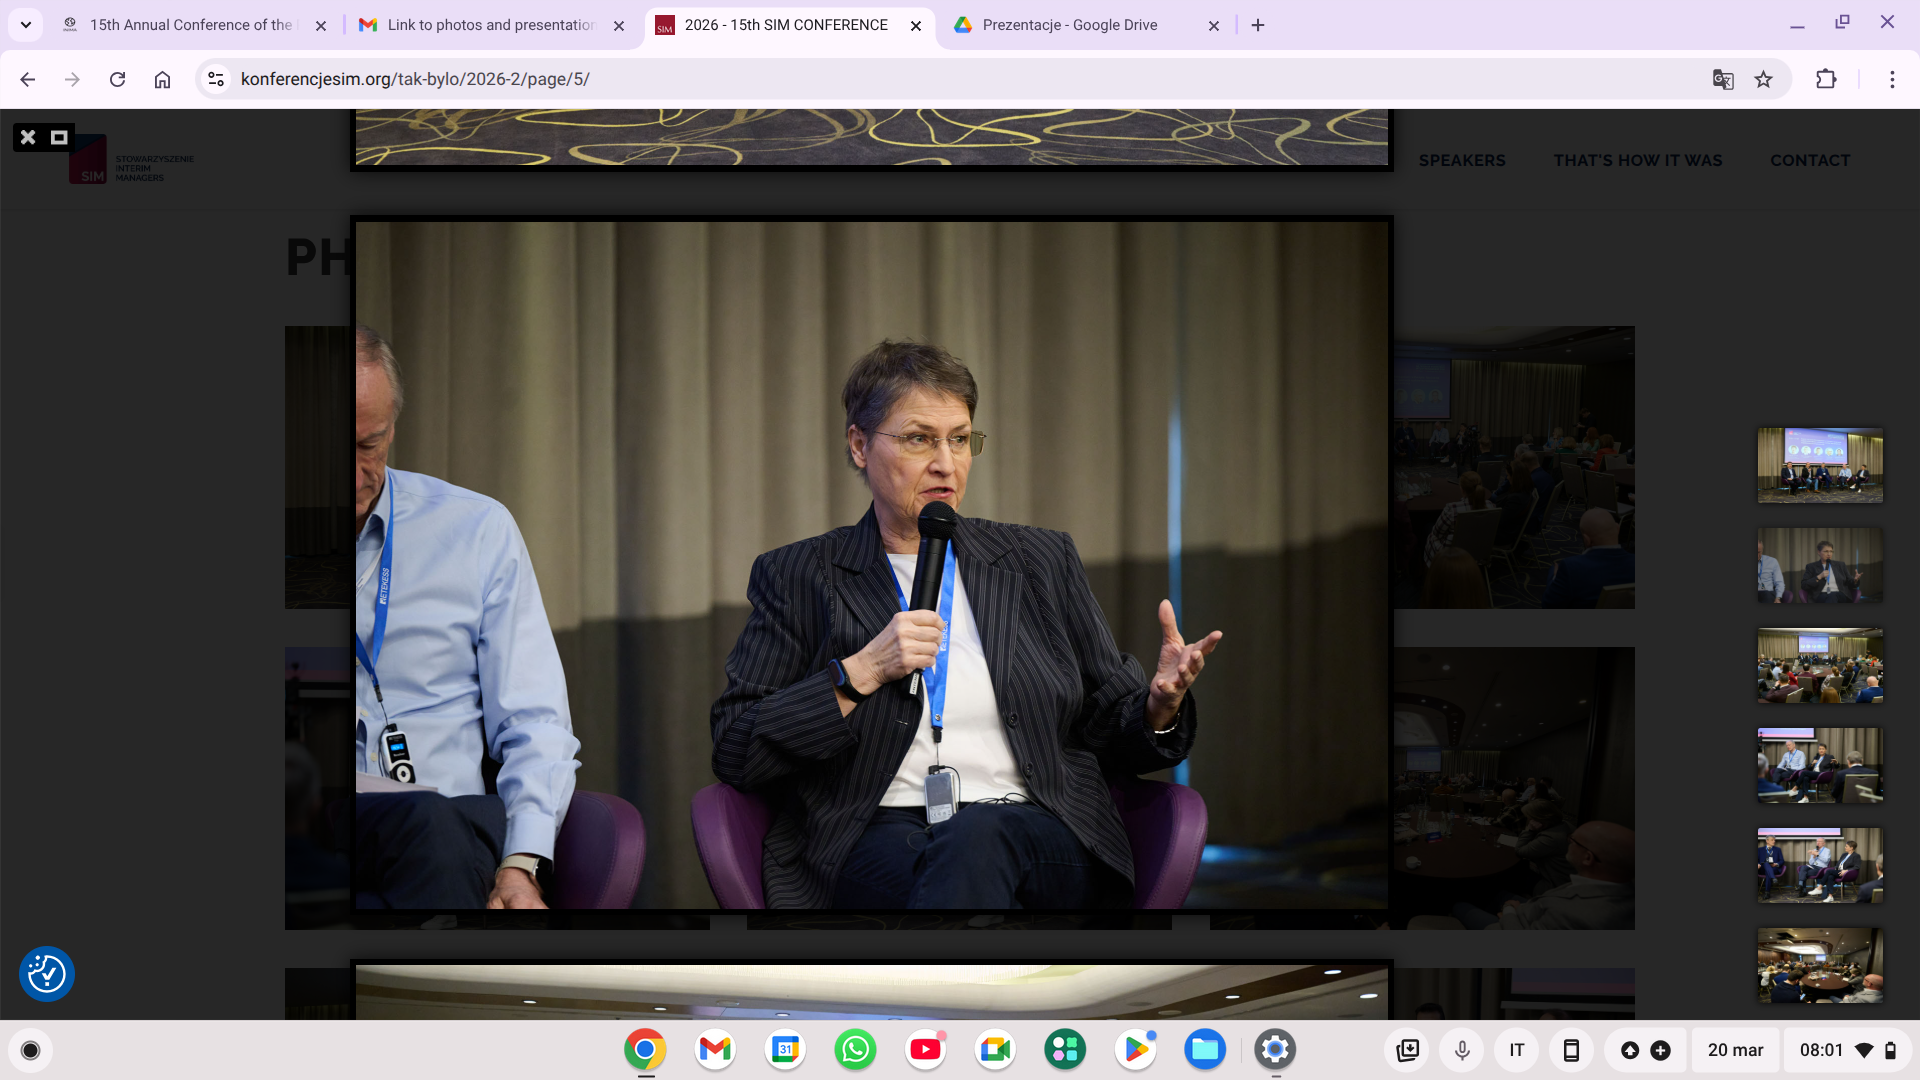Image resolution: width=1920 pixels, height=1080 pixels.
Task: Go back to previous page
Action: [x=28, y=79]
